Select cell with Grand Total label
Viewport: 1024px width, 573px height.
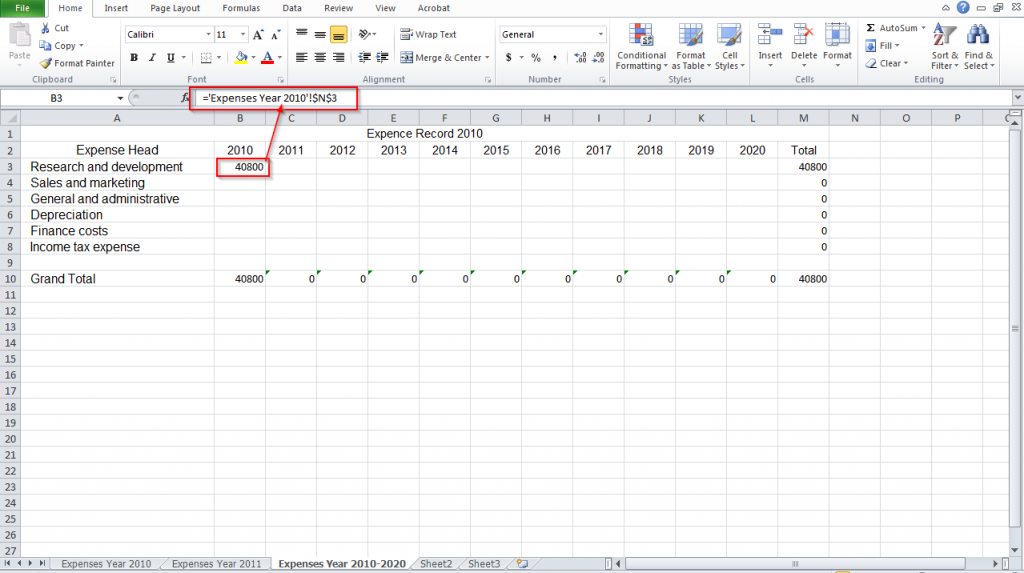click(x=117, y=279)
